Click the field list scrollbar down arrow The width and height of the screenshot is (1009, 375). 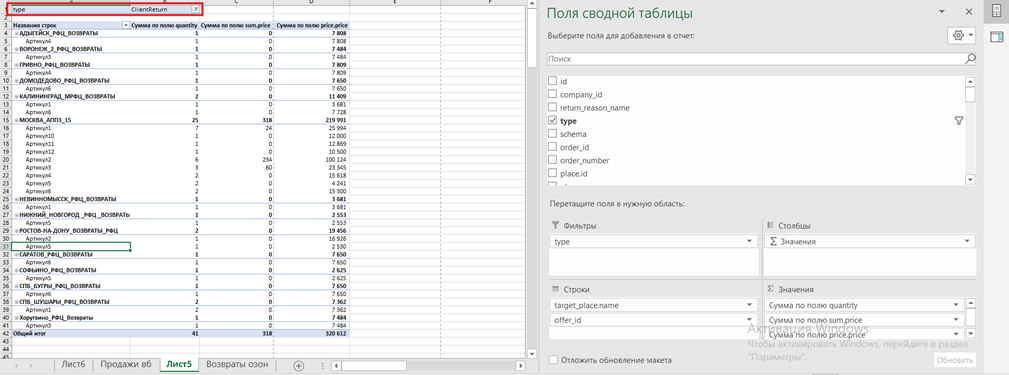[970, 180]
